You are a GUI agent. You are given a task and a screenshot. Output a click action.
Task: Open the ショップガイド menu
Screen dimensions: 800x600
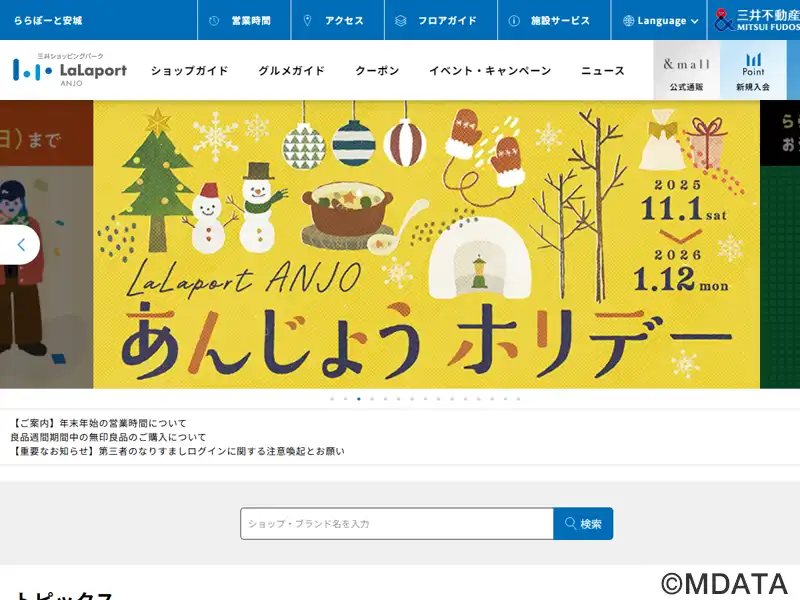click(x=189, y=70)
